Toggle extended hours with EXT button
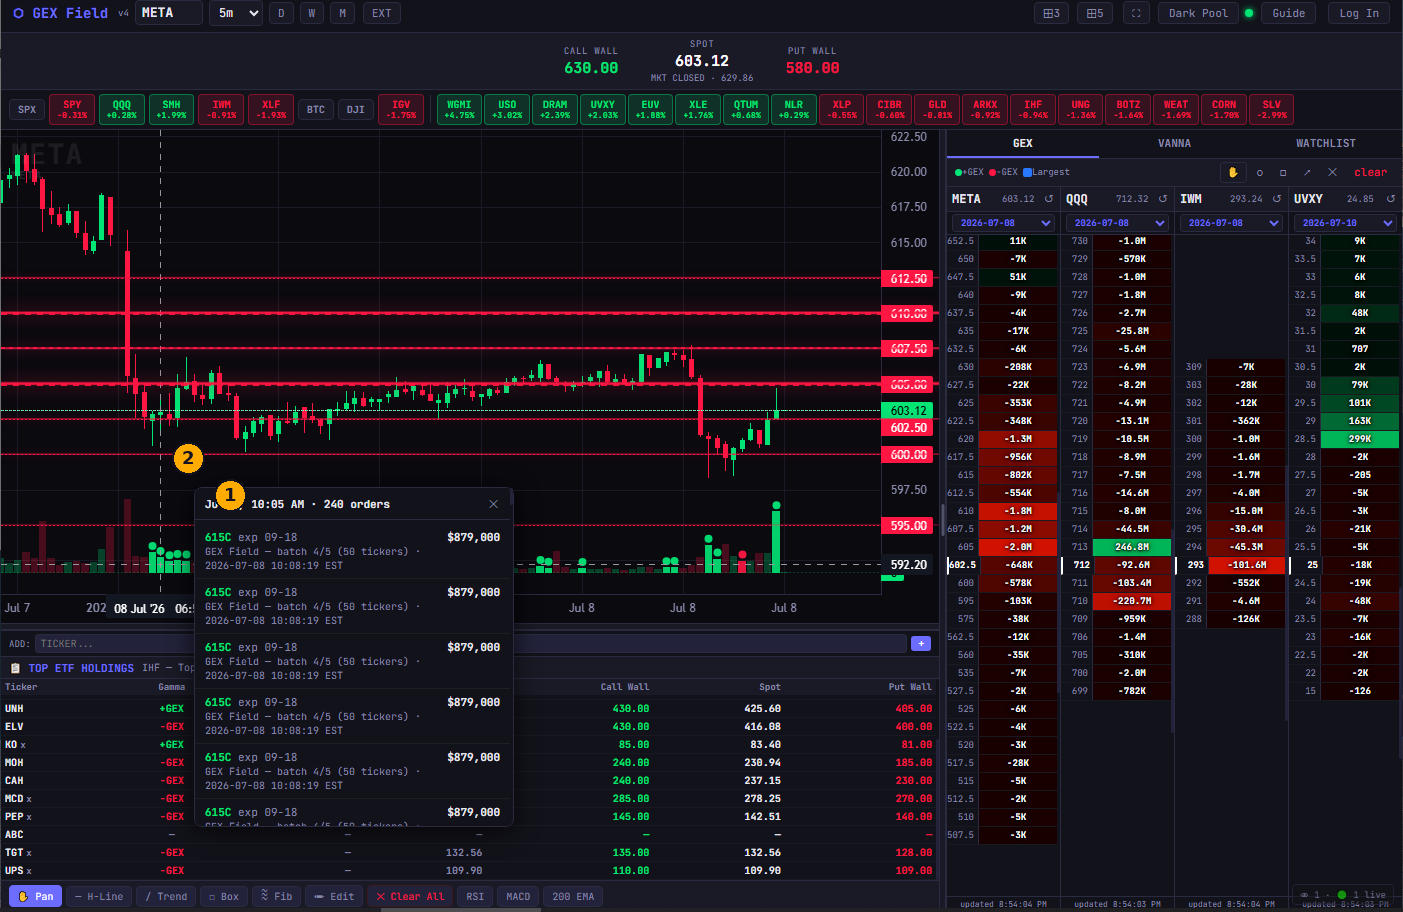This screenshot has width=1403, height=912. tap(382, 13)
